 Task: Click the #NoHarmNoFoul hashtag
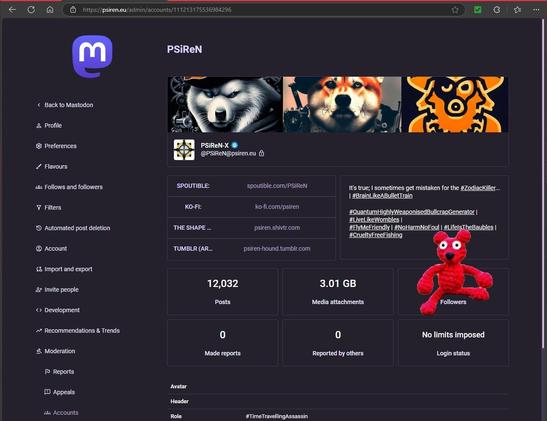[417, 227]
